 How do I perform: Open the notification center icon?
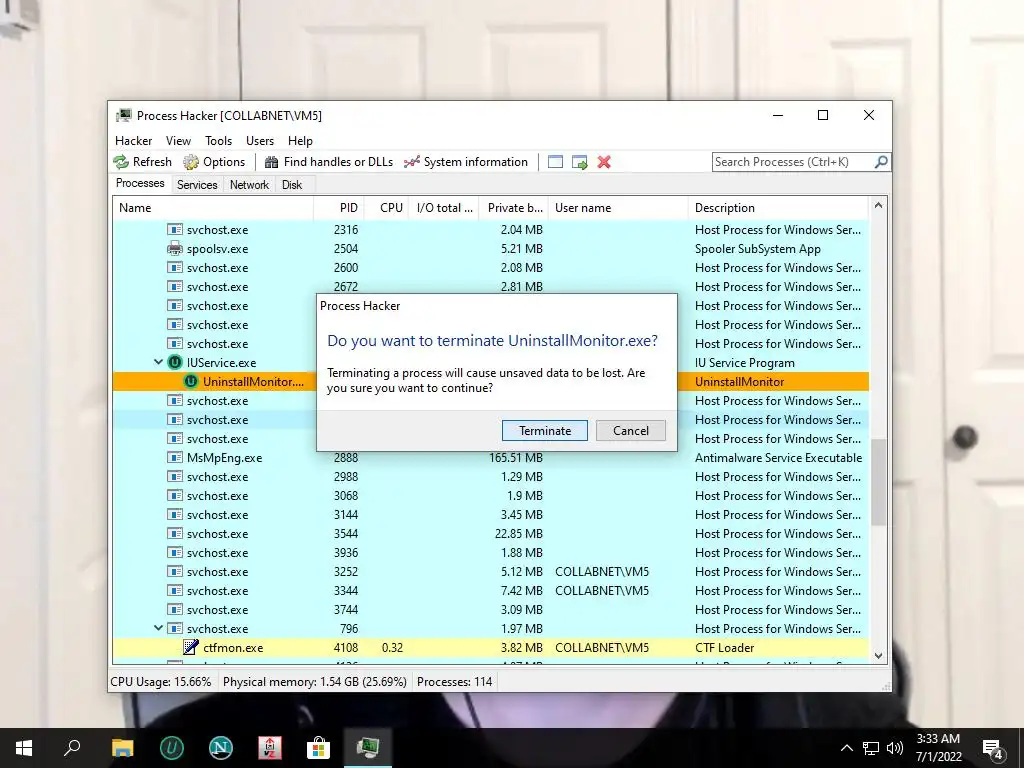coord(993,748)
